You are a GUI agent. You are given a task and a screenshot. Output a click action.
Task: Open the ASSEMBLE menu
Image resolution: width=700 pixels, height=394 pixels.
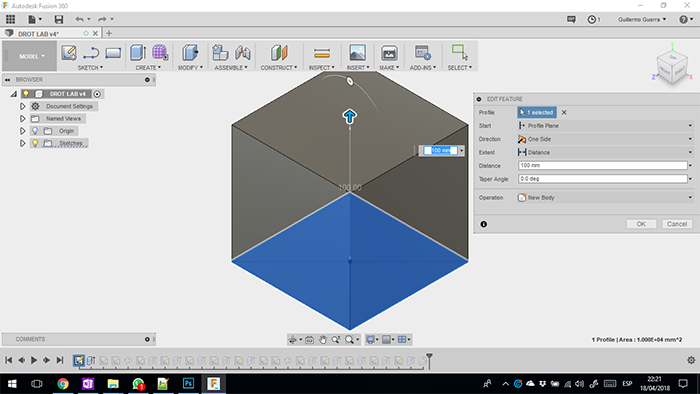[231, 67]
